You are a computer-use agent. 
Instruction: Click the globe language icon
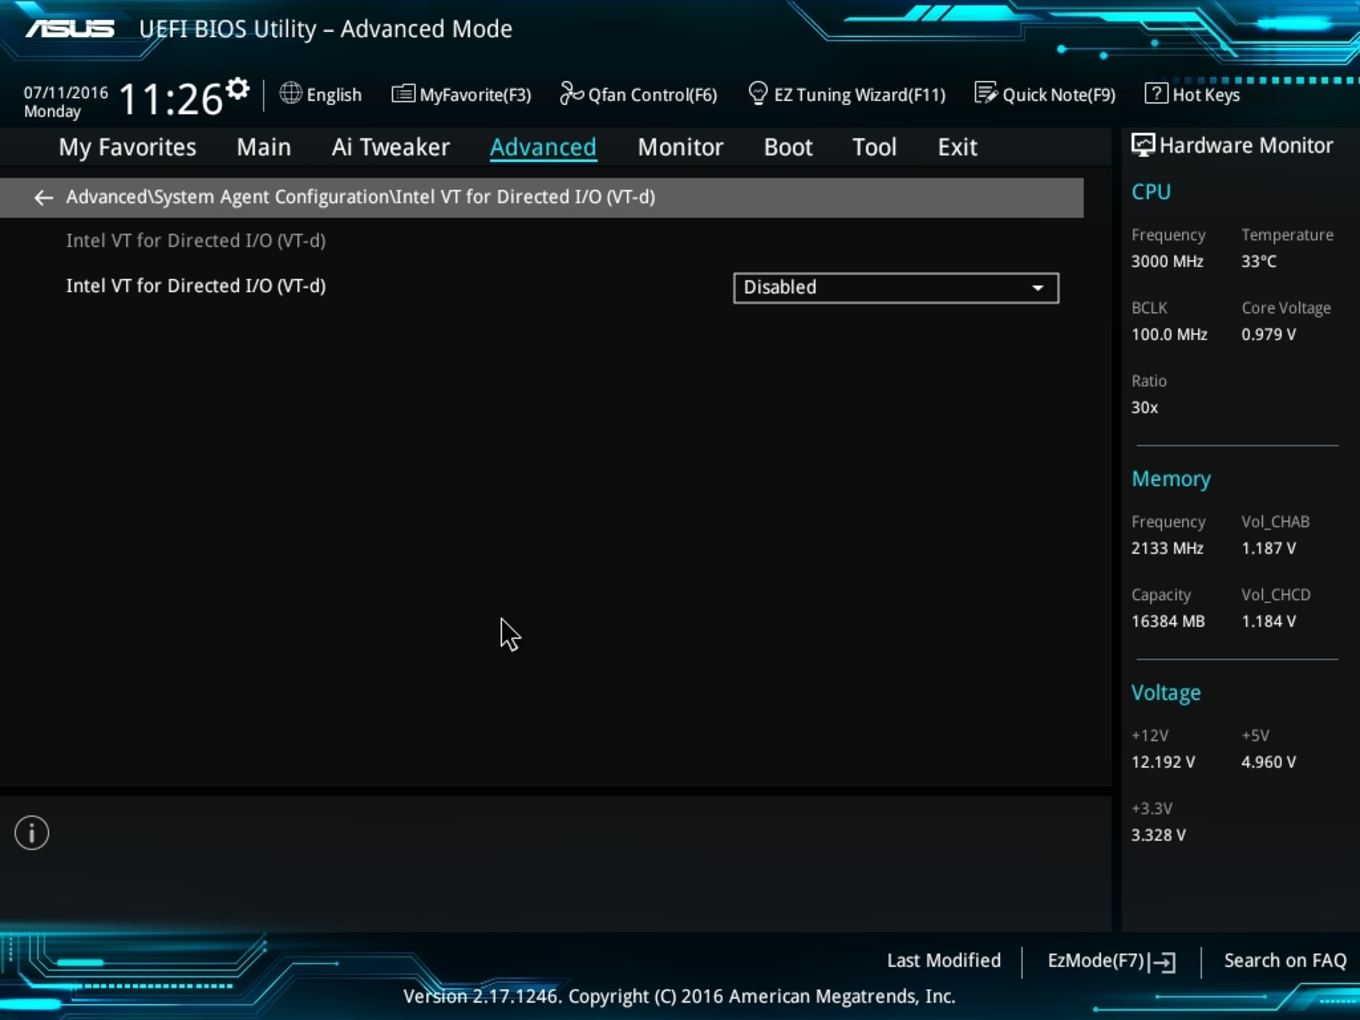290,93
